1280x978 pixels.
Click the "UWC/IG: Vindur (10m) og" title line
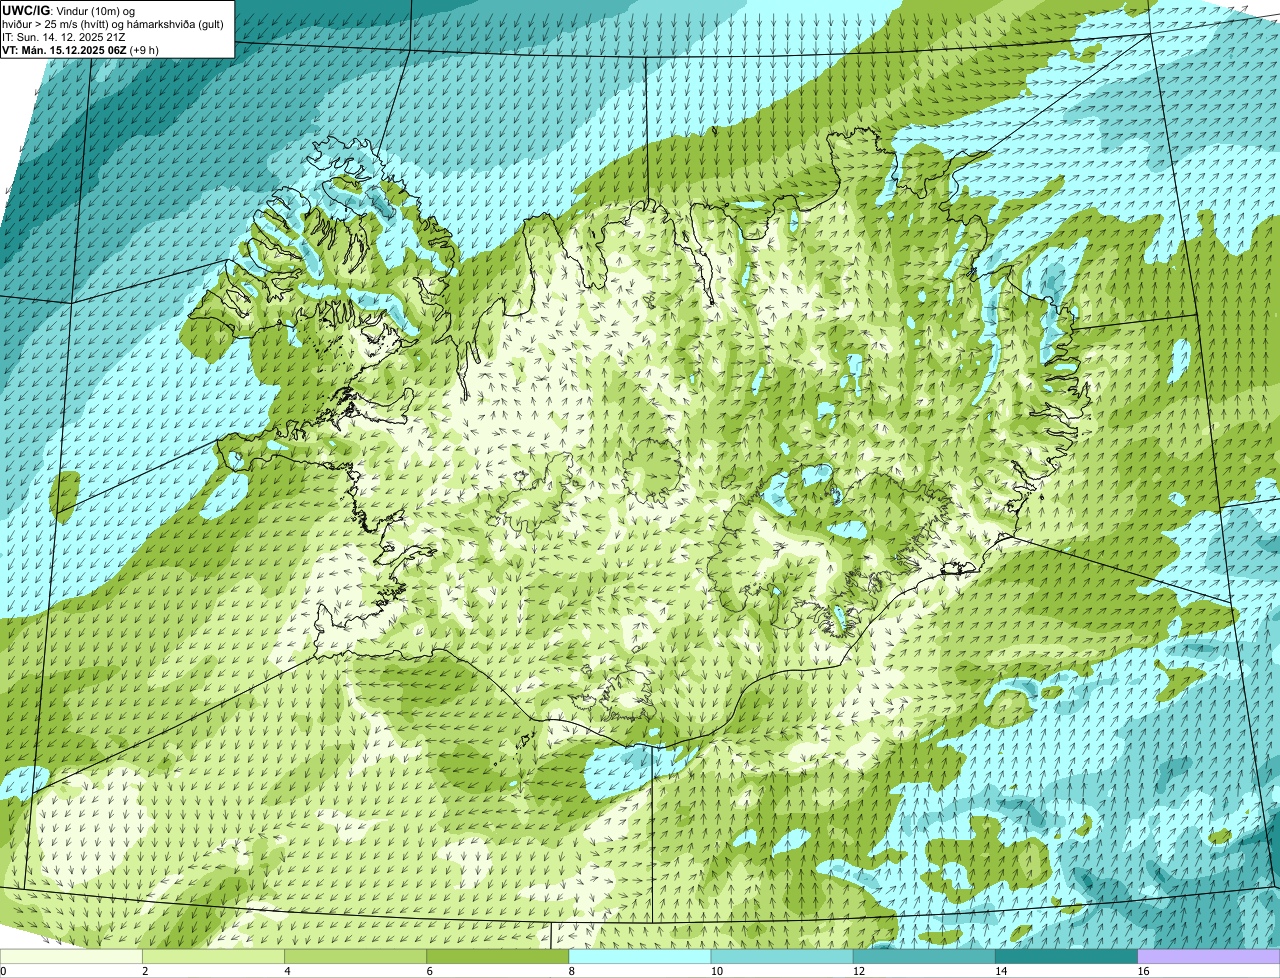(x=69, y=10)
